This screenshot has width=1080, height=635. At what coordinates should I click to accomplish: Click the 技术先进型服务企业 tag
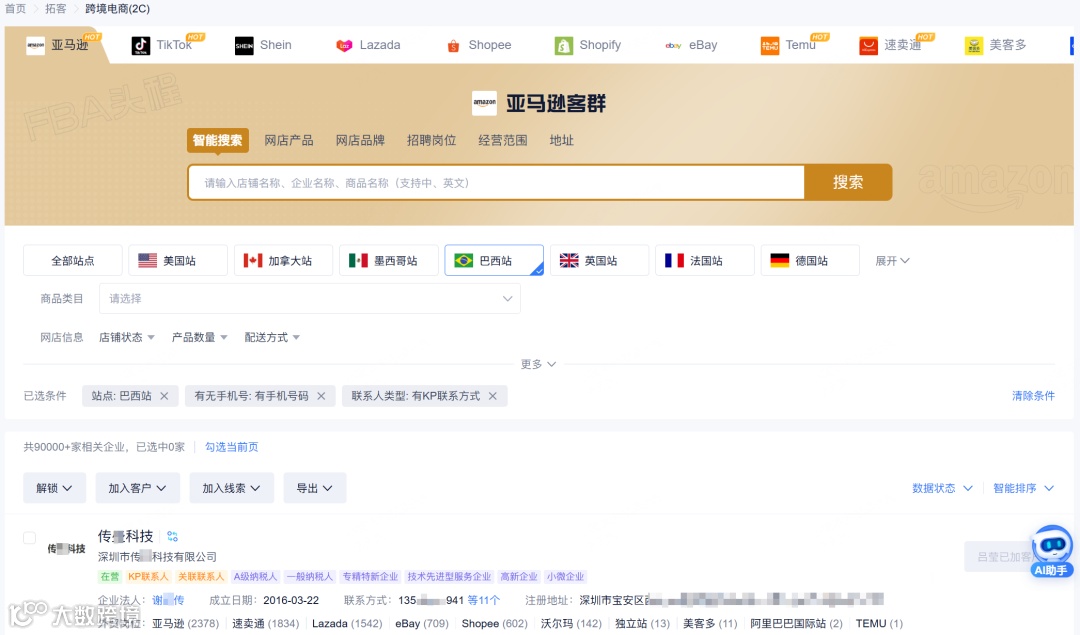(449, 577)
